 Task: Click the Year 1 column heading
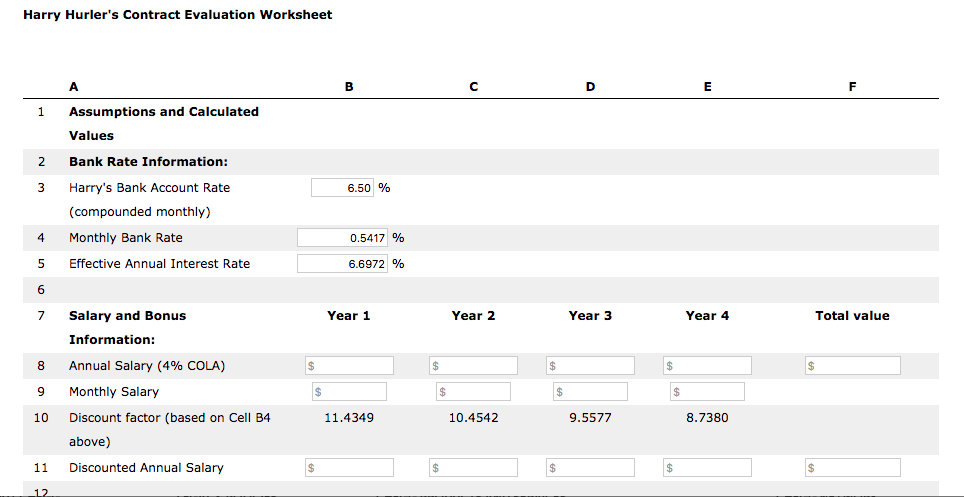click(349, 316)
